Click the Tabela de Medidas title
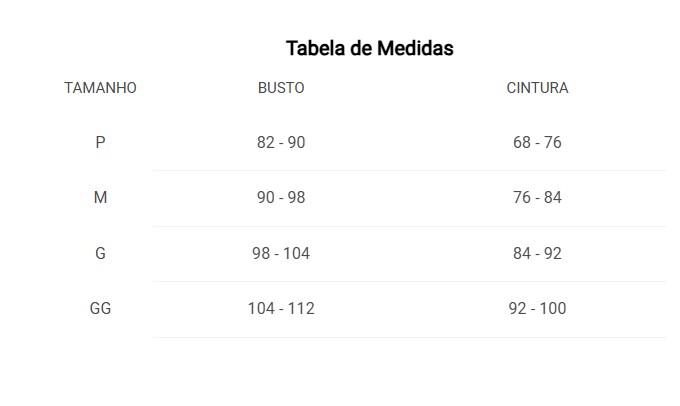The image size is (680, 406). (369, 48)
